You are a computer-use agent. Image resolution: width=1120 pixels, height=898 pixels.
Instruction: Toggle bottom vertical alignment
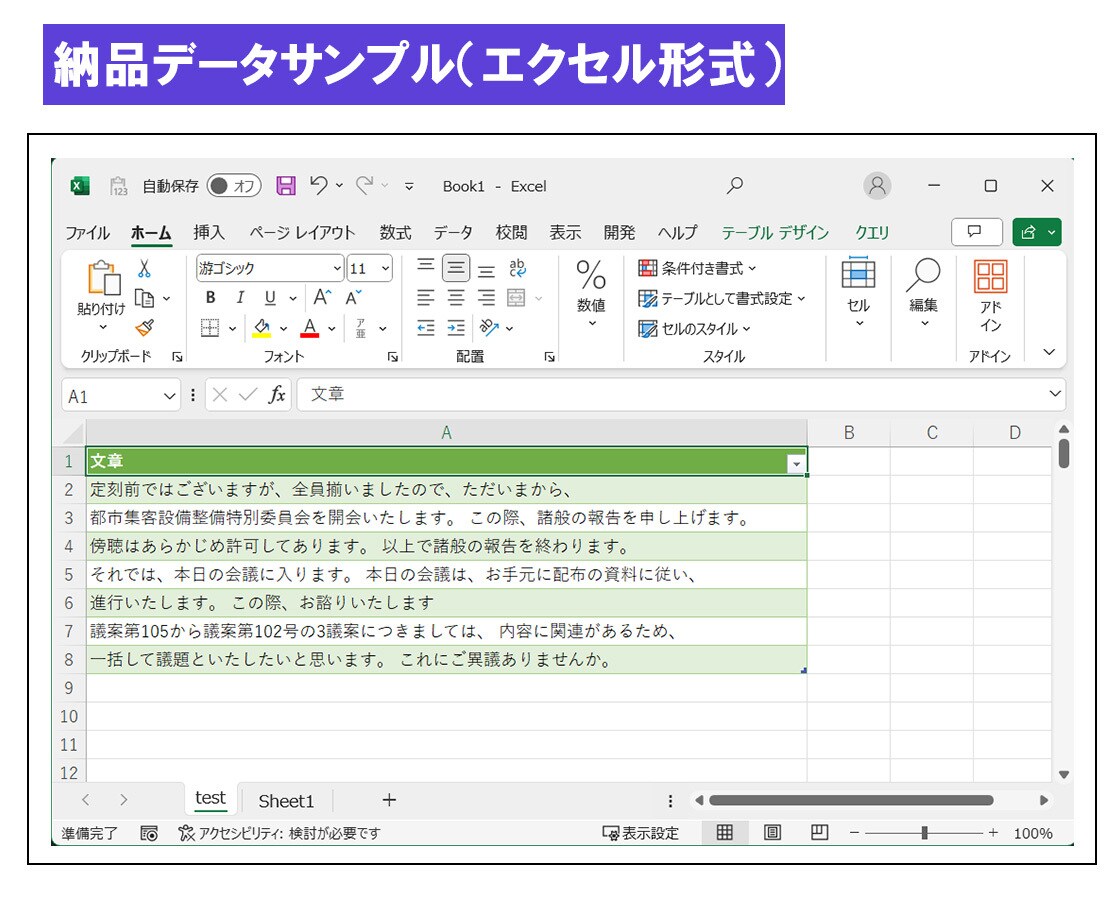(486, 271)
